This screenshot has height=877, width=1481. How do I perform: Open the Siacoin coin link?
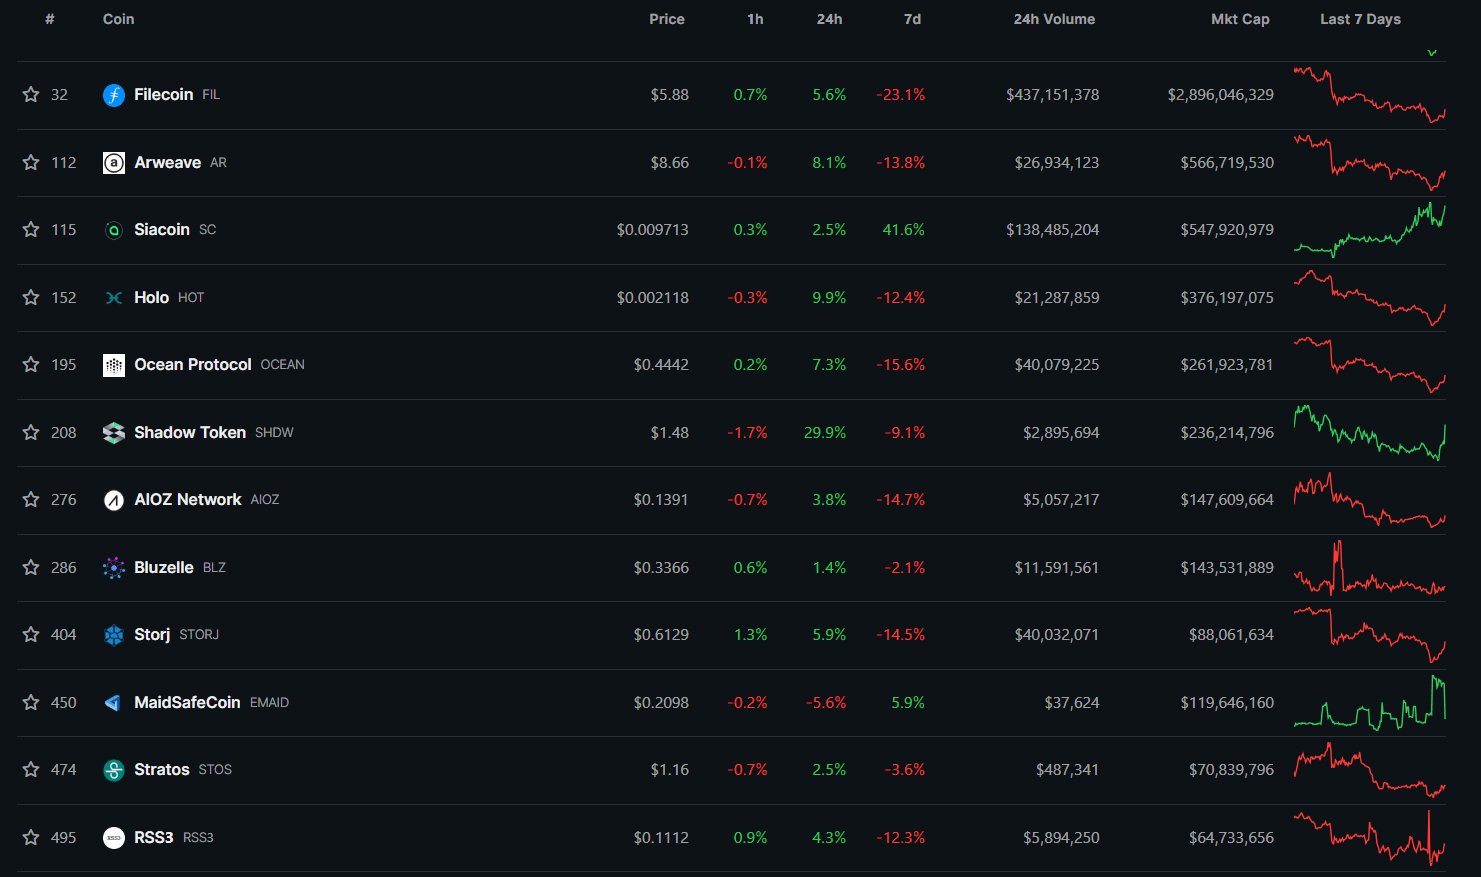[162, 229]
